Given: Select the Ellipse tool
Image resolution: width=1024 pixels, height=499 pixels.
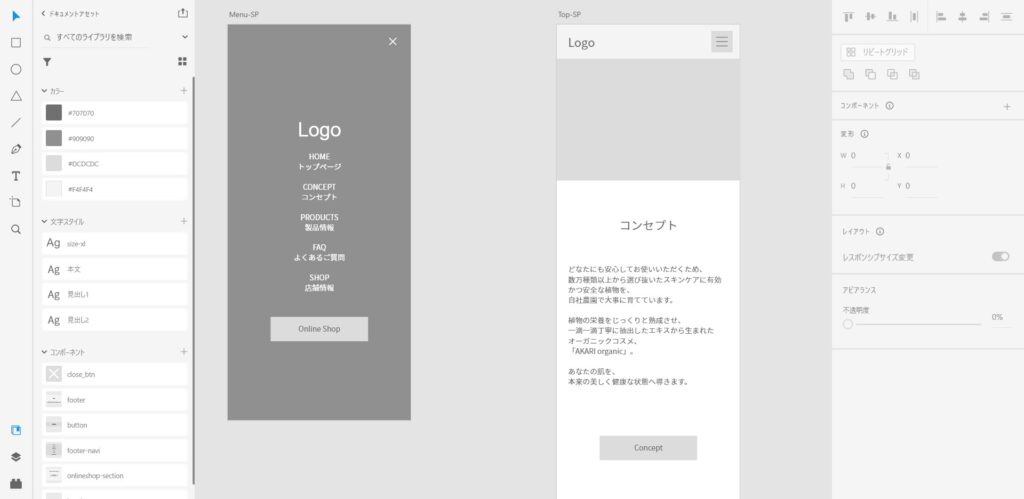Looking at the screenshot, I should (16, 69).
